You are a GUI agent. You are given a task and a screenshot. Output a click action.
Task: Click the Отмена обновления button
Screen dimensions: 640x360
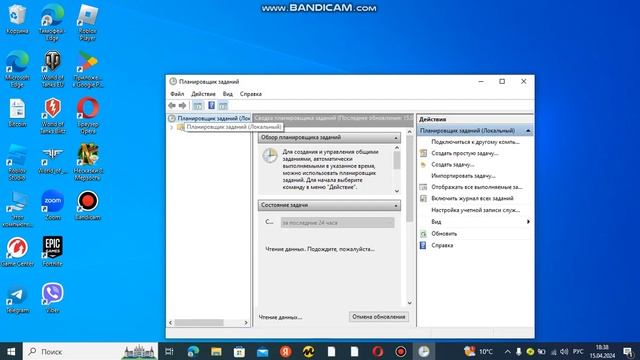(378, 317)
